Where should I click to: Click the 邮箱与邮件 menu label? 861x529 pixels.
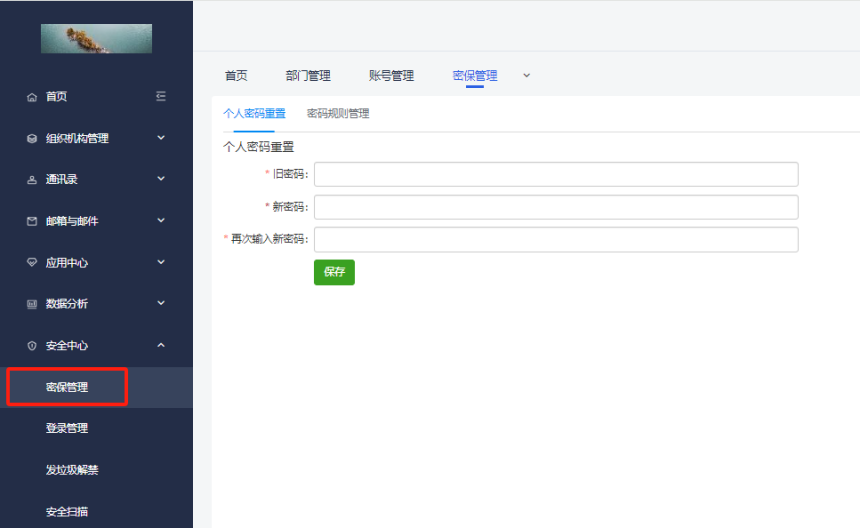pyautogui.click(x=72, y=221)
